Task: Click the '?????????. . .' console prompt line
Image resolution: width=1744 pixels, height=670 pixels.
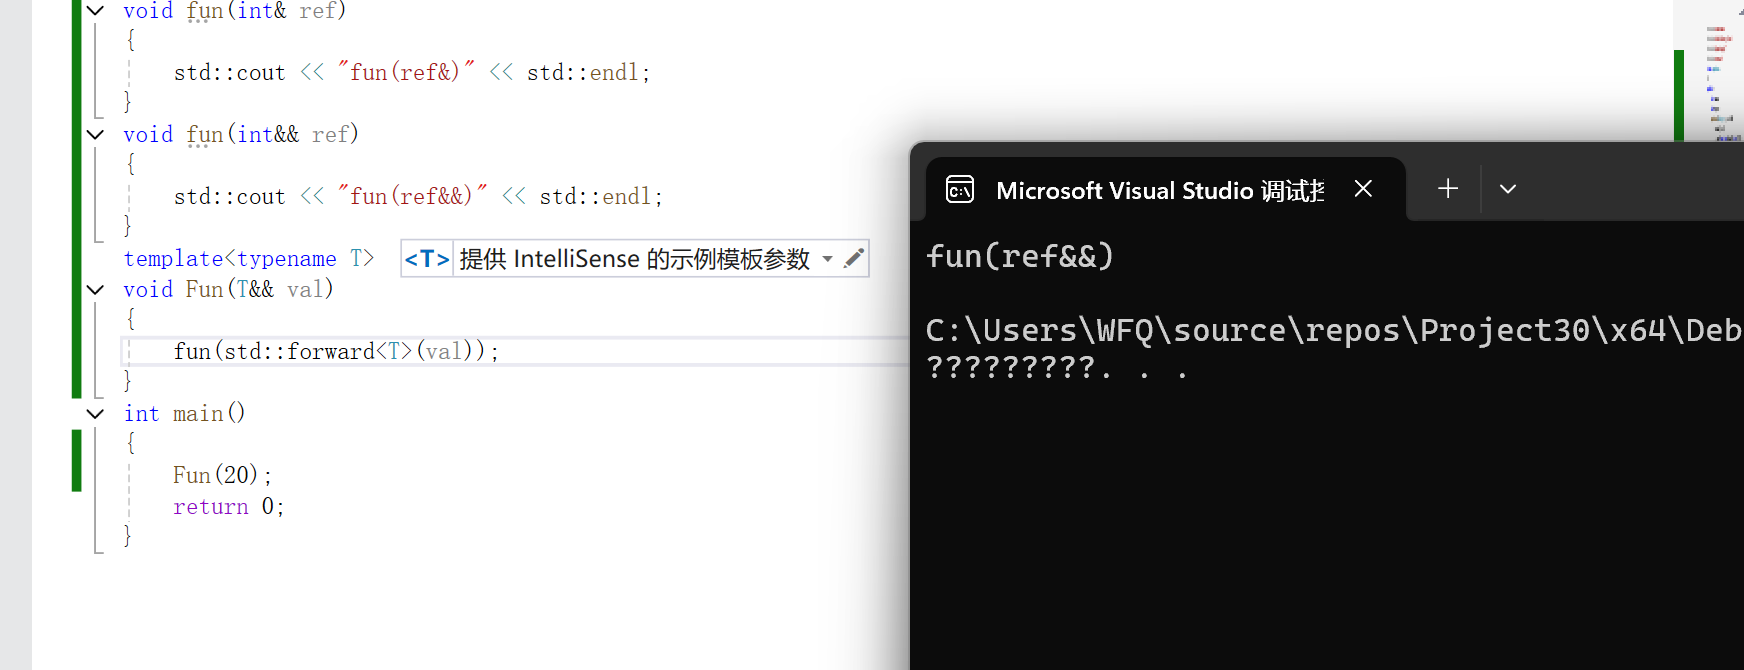Action: 1058,368
